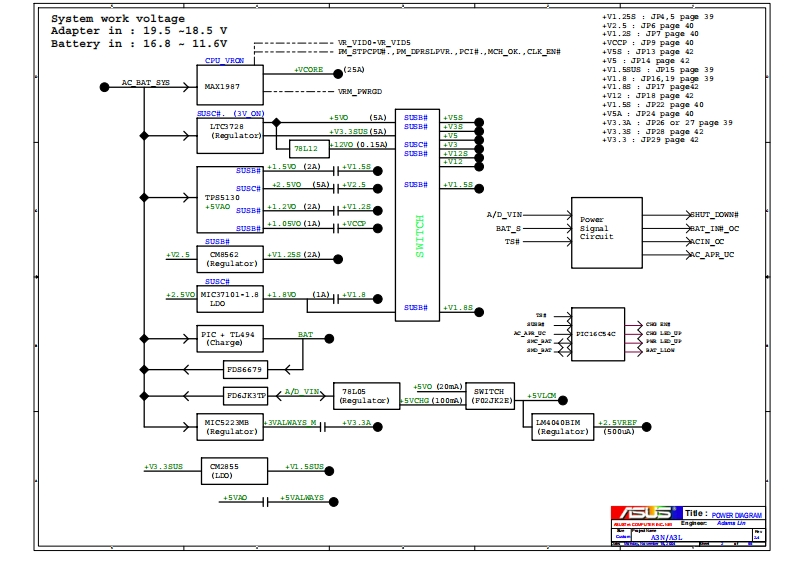This screenshot has height=561, width=793.
Task: Select the PIC + TL494 charge block
Action: tap(230, 339)
